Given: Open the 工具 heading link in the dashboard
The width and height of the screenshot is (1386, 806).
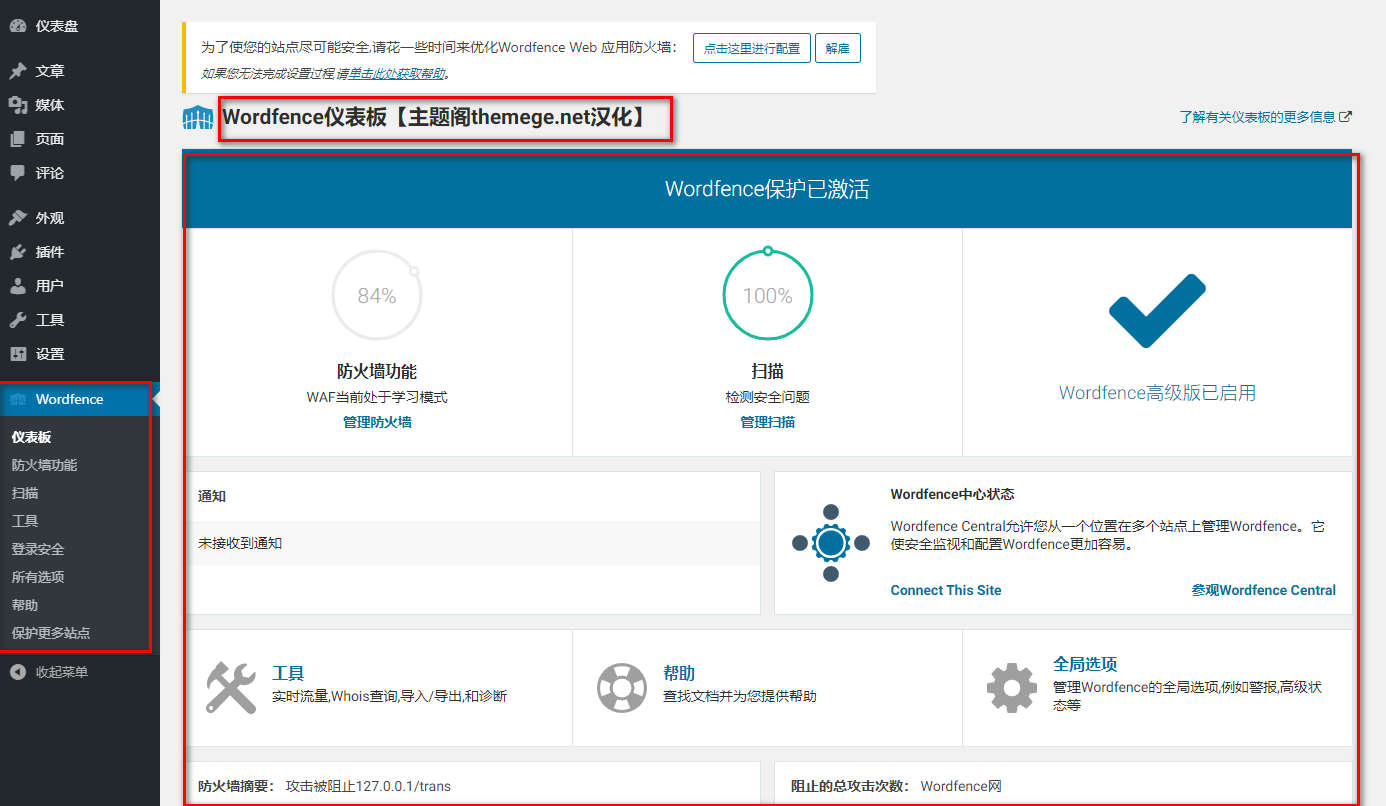Looking at the screenshot, I should tap(288, 674).
